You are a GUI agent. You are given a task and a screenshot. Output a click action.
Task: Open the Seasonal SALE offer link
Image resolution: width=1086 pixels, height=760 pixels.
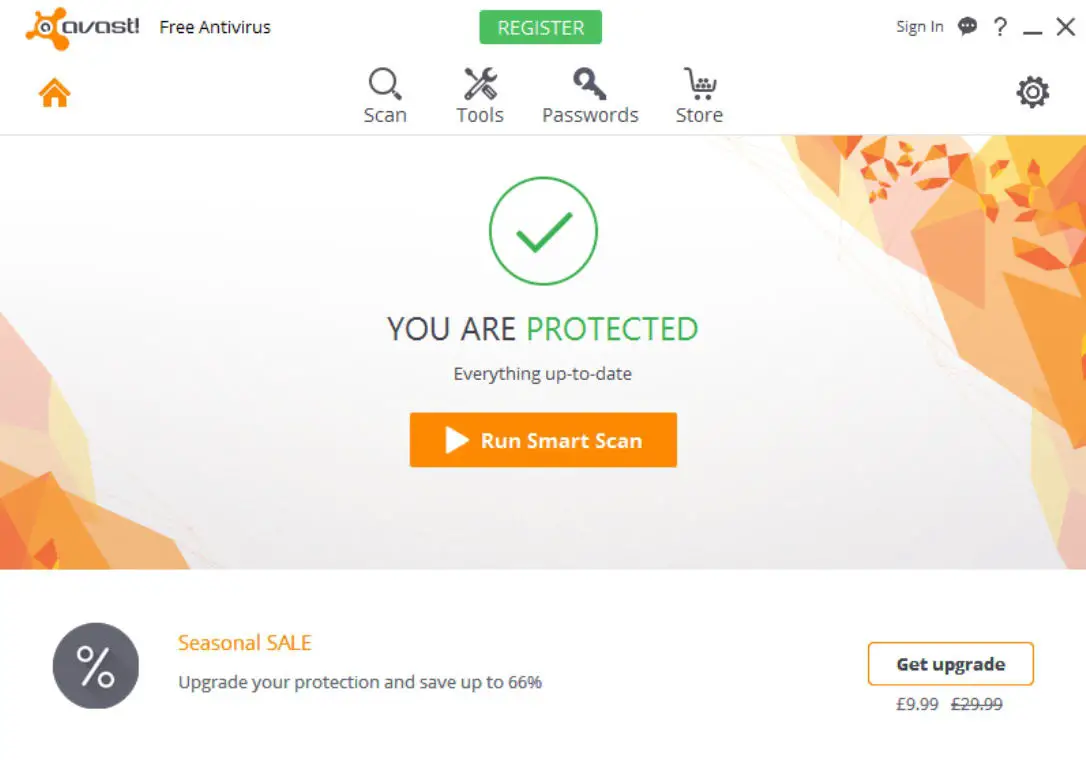[245, 643]
